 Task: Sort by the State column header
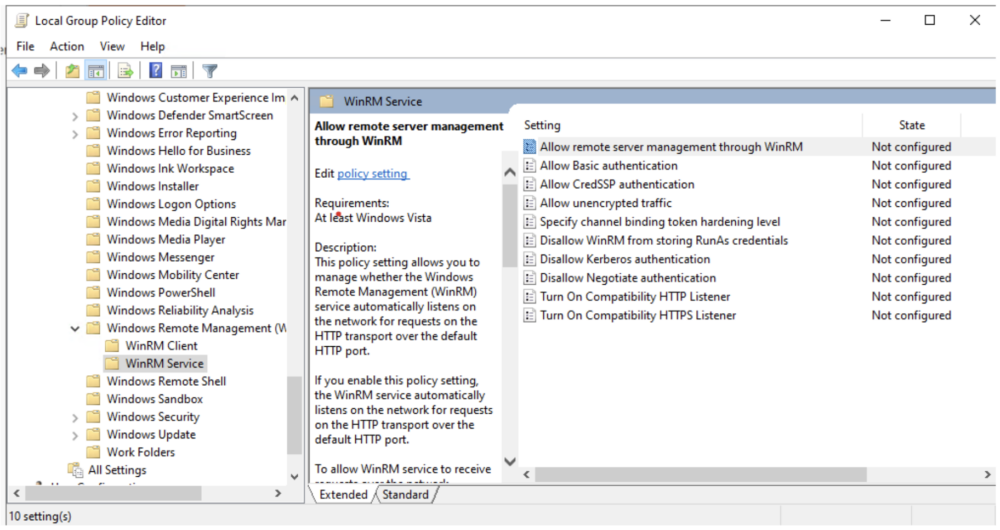coord(911,125)
